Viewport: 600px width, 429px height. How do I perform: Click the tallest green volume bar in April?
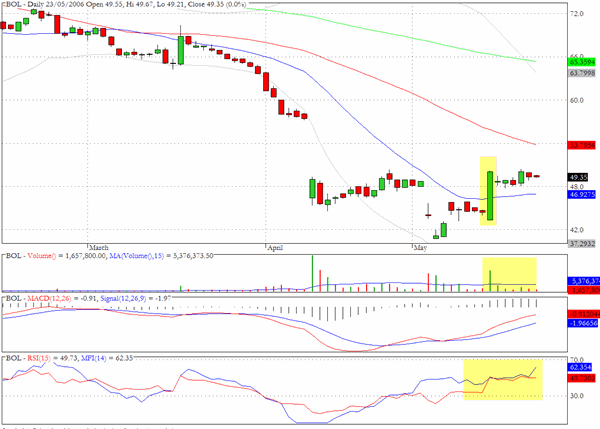click(x=312, y=273)
